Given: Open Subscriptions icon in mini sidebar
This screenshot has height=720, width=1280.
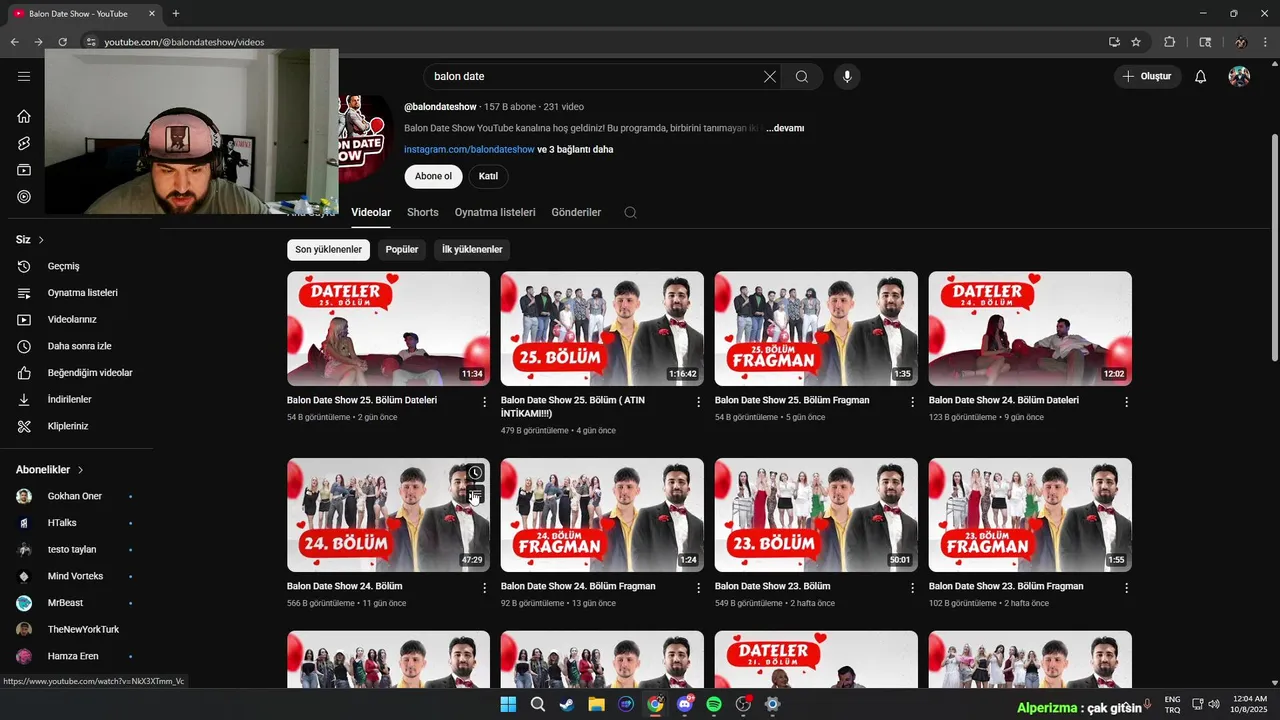Looking at the screenshot, I should (x=24, y=170).
